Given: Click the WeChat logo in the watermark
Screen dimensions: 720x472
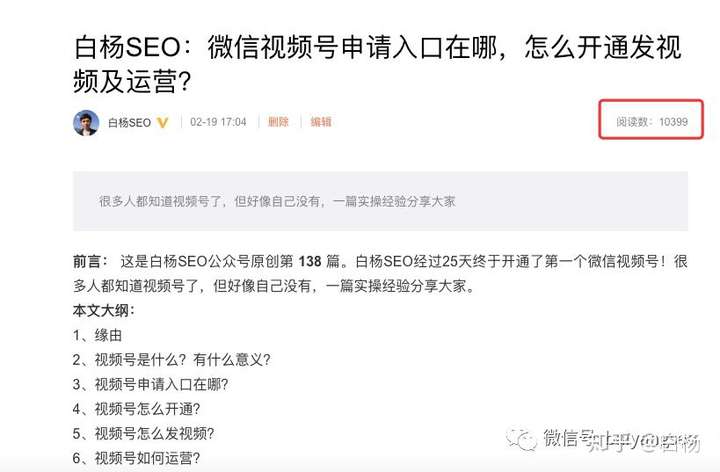Looking at the screenshot, I should pos(521,439).
